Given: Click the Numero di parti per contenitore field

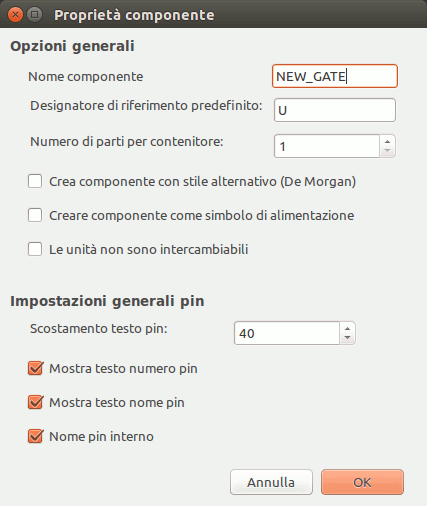Looking at the screenshot, I should [x=327, y=146].
